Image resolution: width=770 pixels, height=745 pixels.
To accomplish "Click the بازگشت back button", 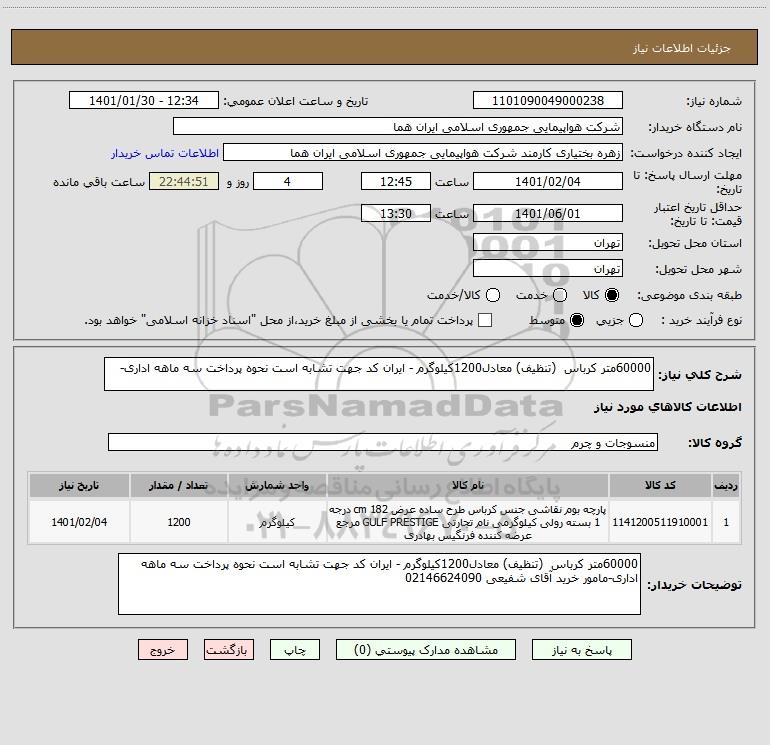I will pos(229,650).
